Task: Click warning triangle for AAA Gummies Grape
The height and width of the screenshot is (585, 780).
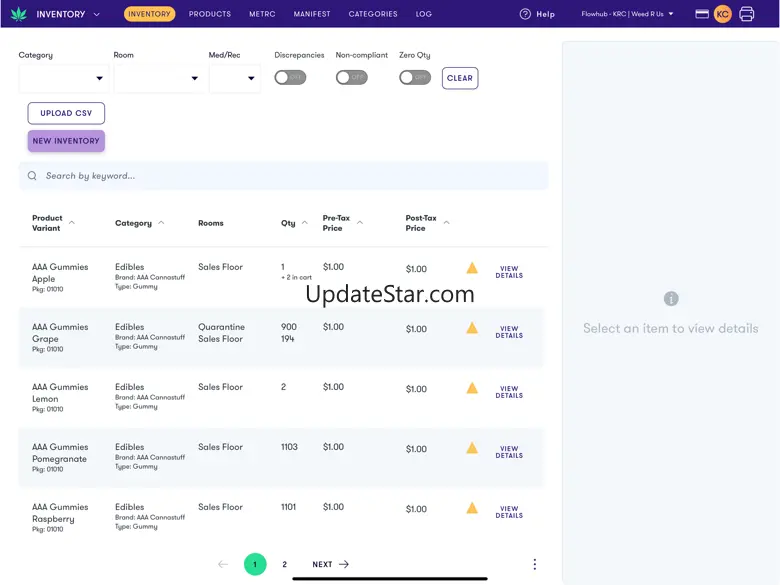Action: pos(472,328)
